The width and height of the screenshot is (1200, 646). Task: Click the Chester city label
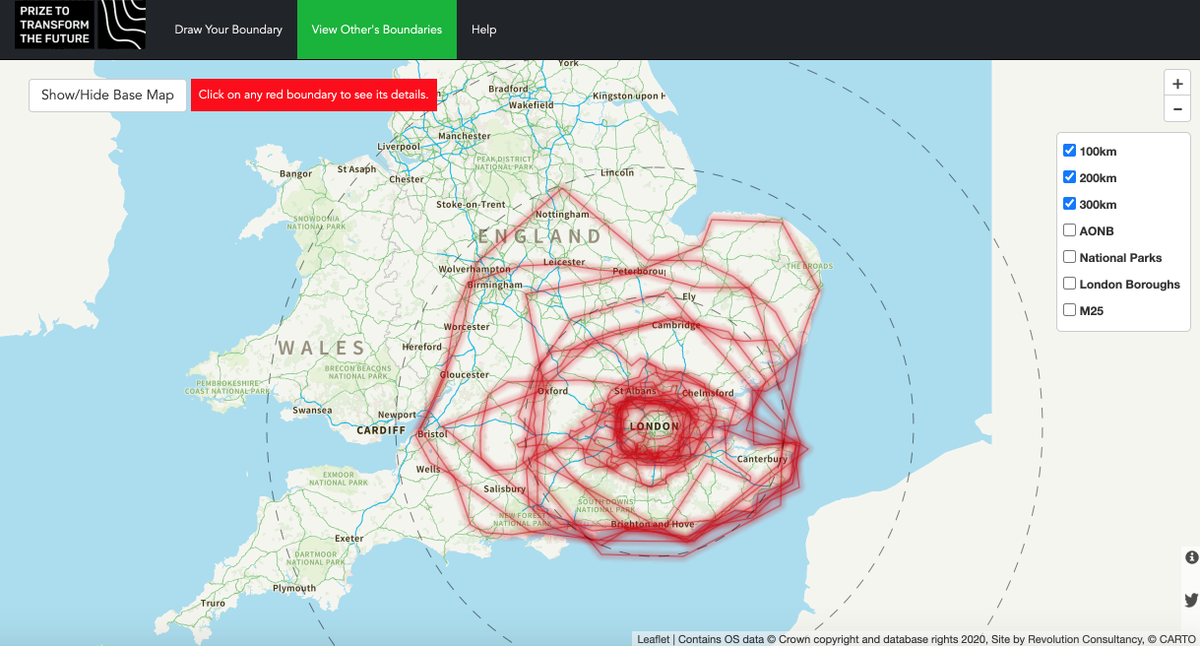[406, 180]
